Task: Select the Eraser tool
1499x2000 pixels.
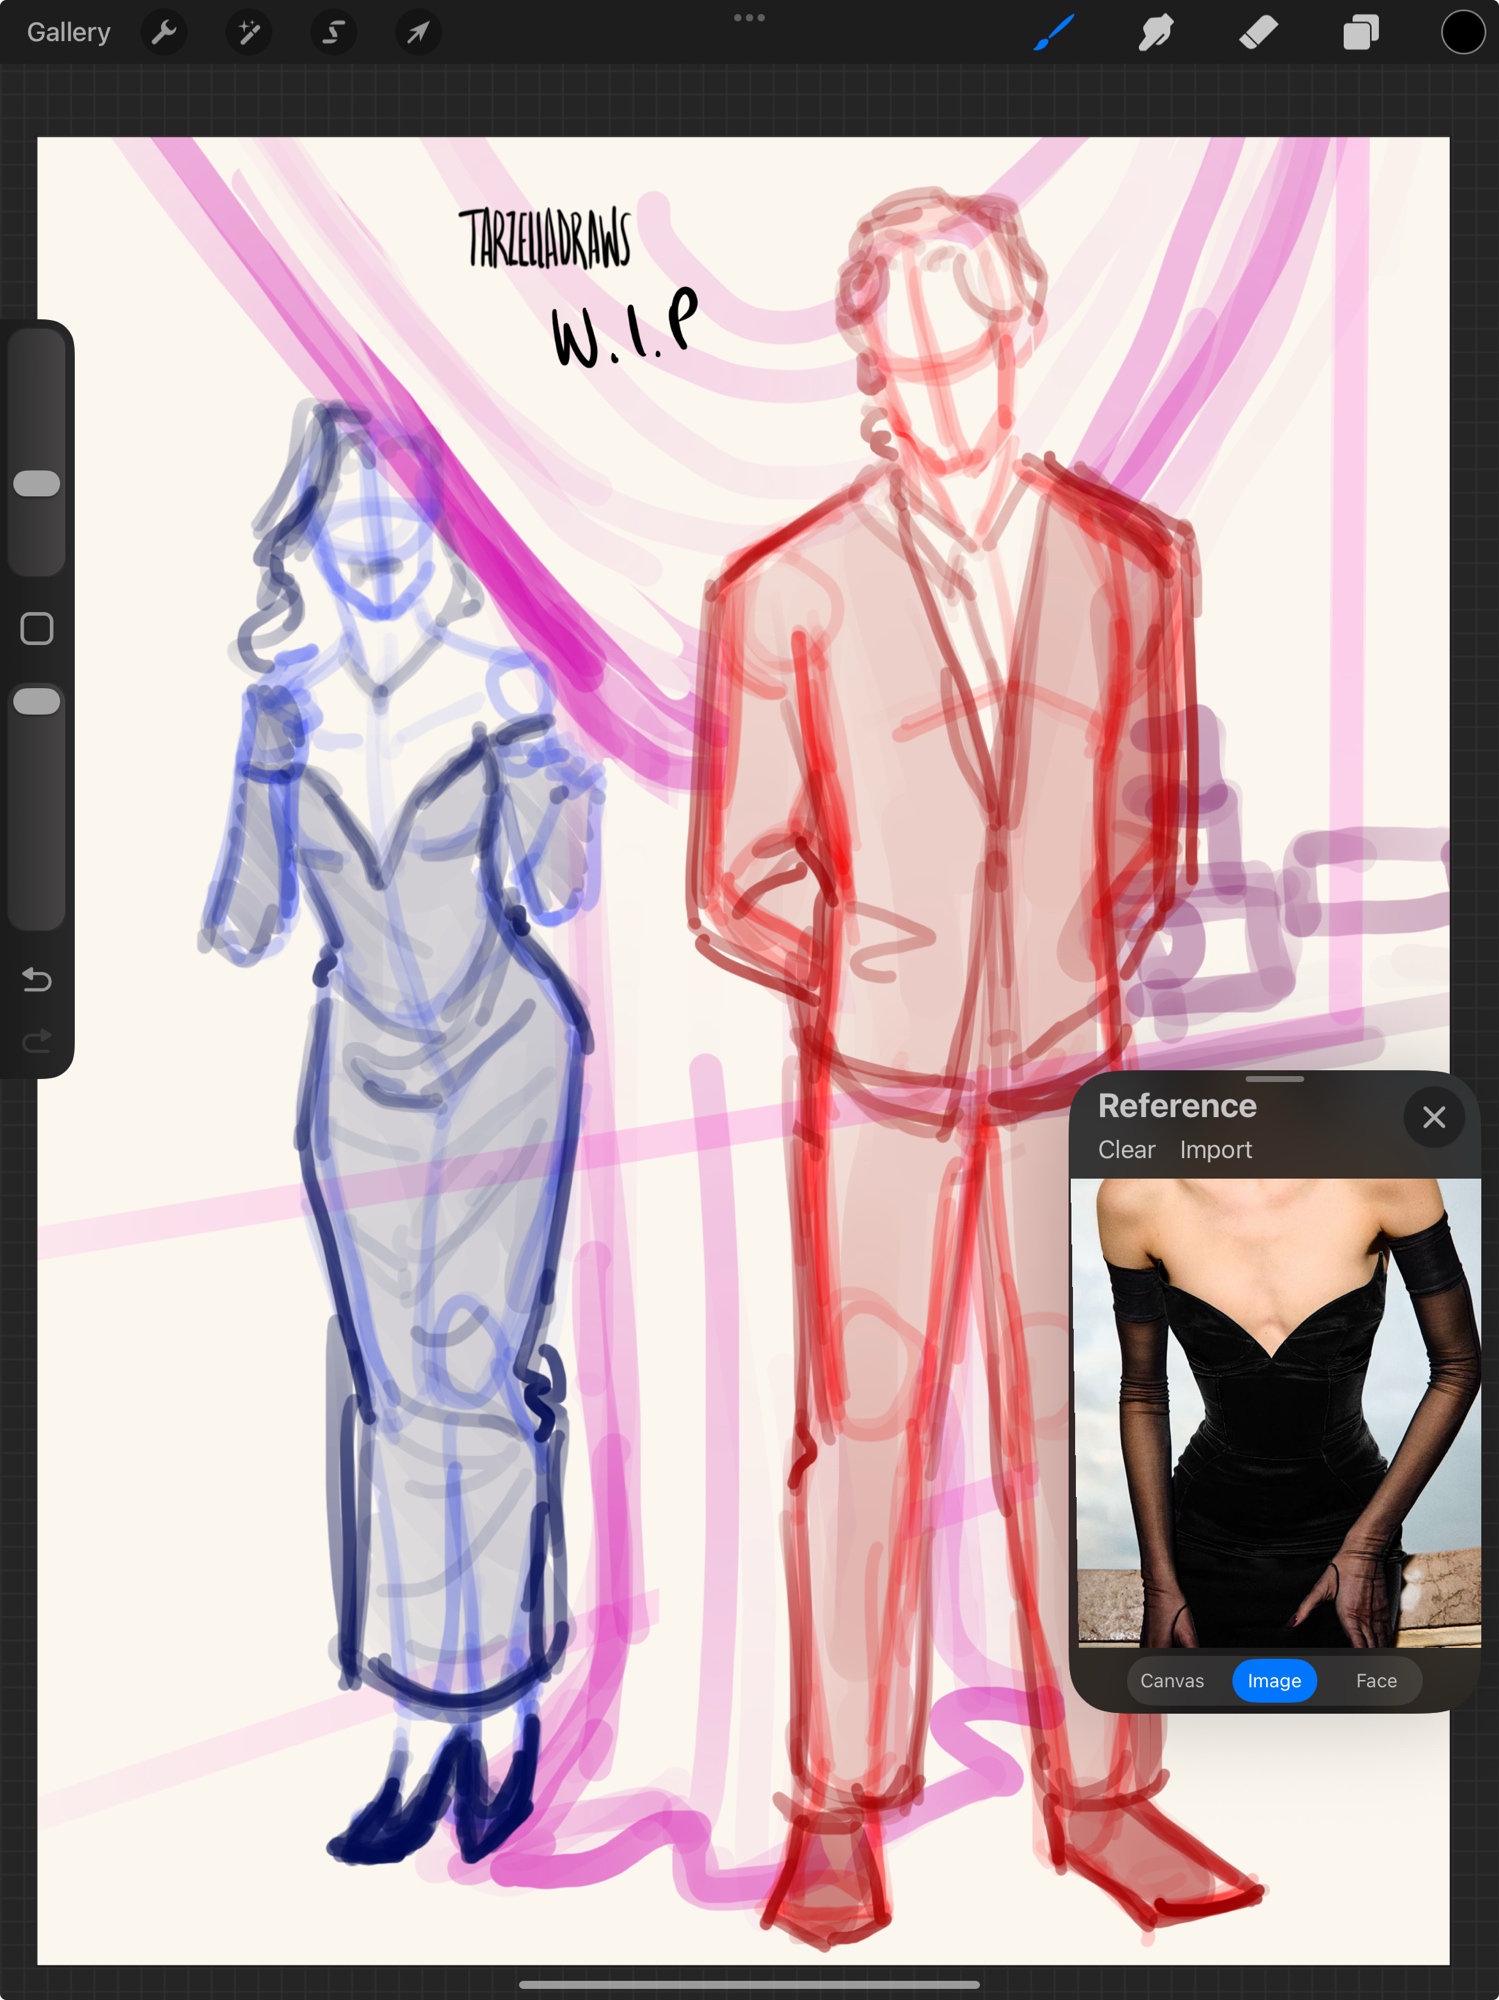Action: (x=1258, y=33)
